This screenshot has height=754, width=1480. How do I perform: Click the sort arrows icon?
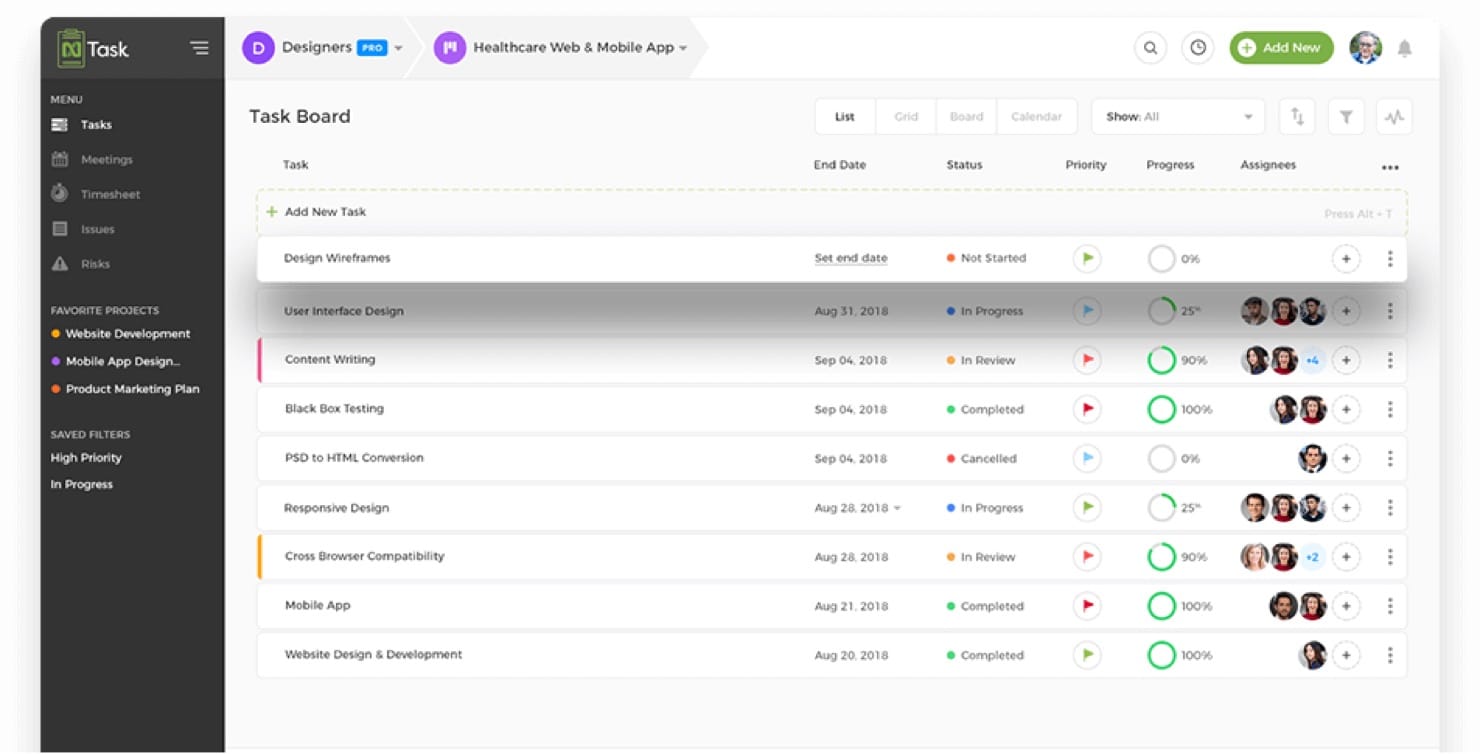click(x=1297, y=117)
